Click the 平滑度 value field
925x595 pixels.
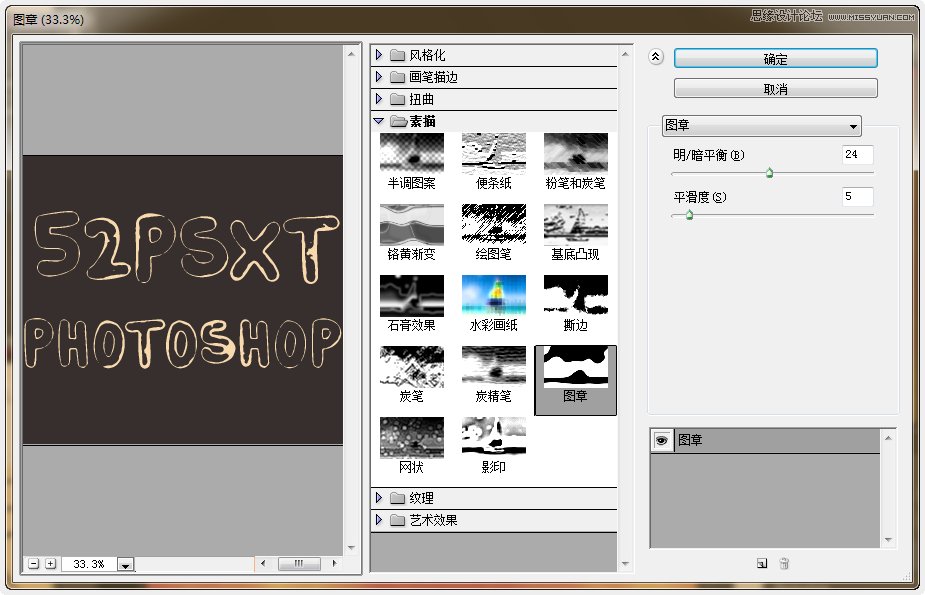tap(858, 196)
